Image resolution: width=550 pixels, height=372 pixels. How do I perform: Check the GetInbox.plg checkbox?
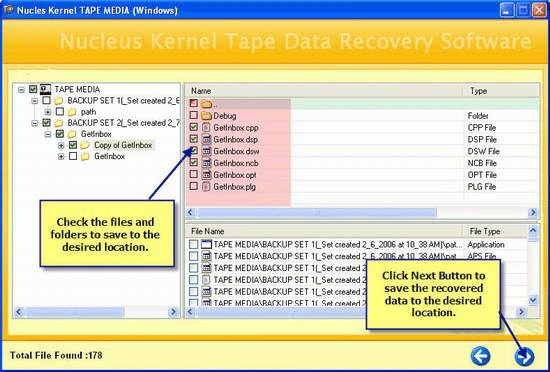(194, 186)
